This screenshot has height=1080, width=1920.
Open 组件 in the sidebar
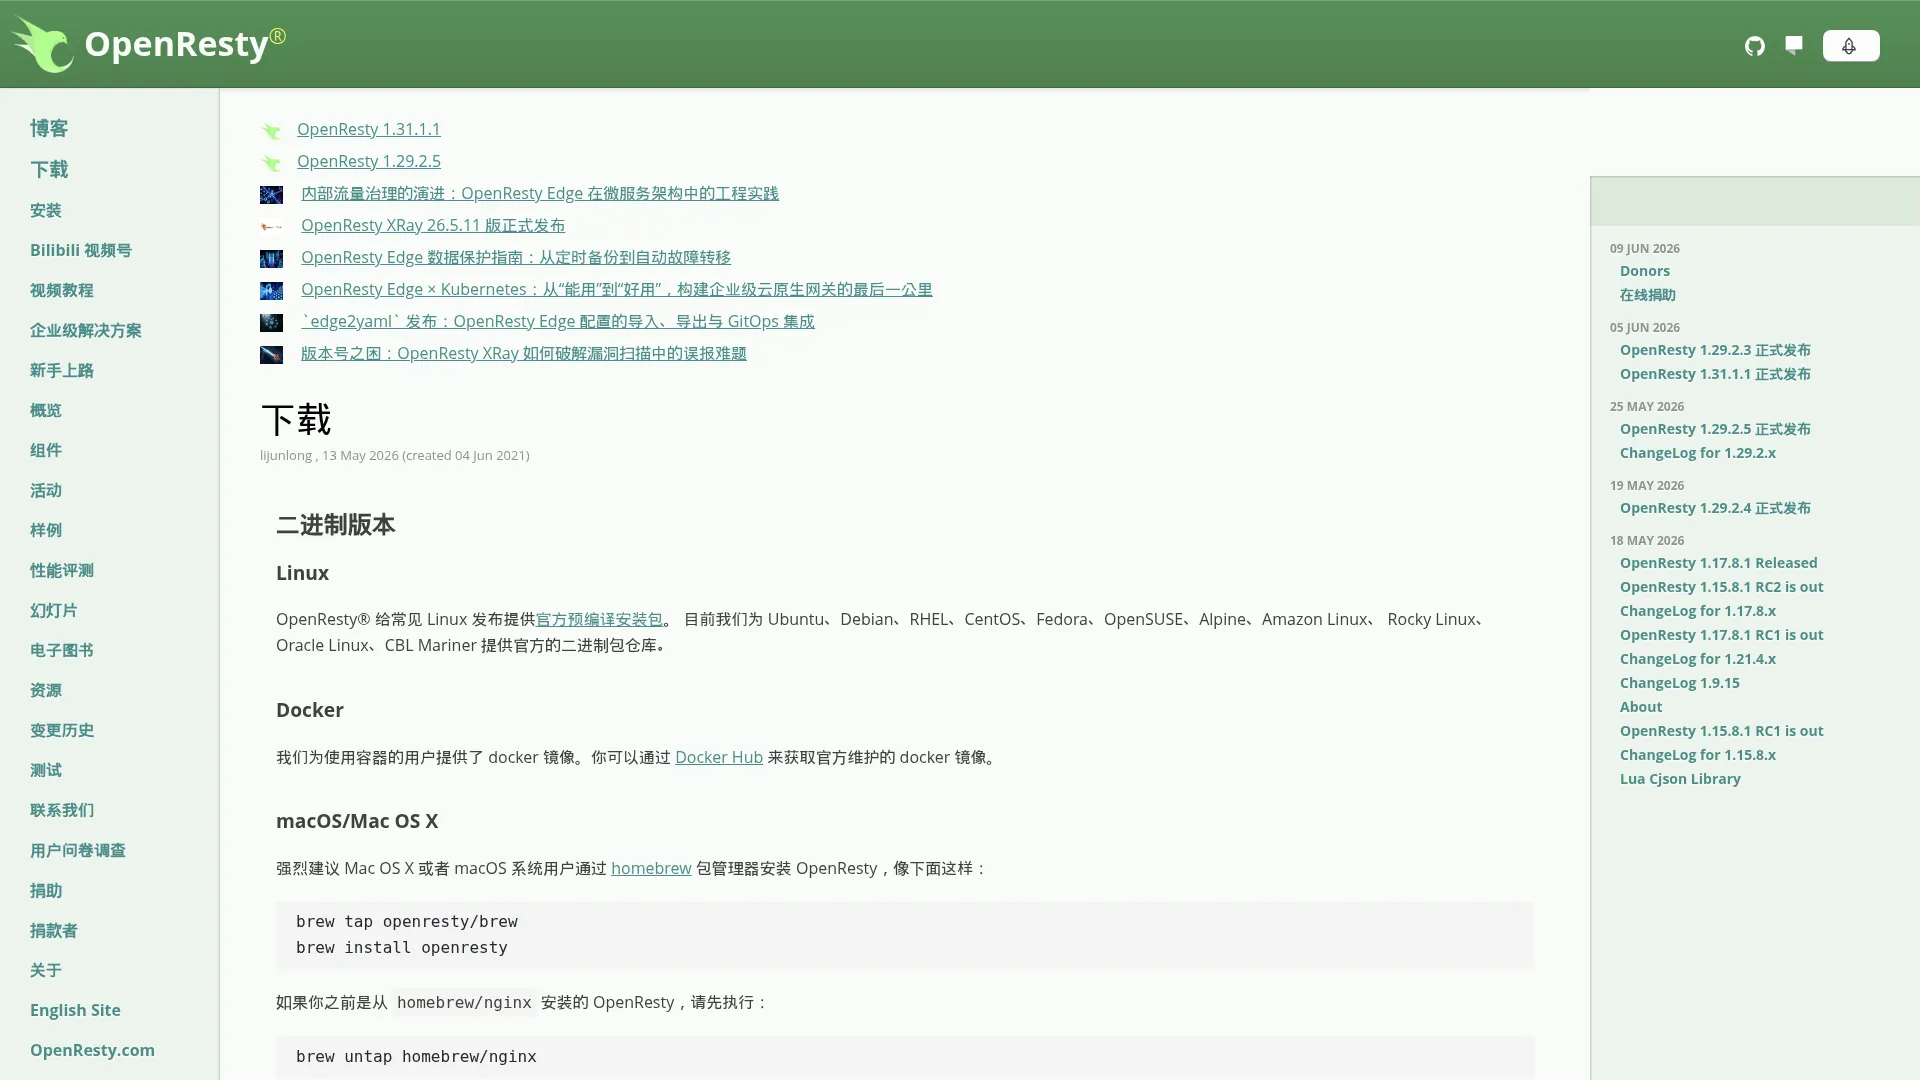(x=46, y=450)
